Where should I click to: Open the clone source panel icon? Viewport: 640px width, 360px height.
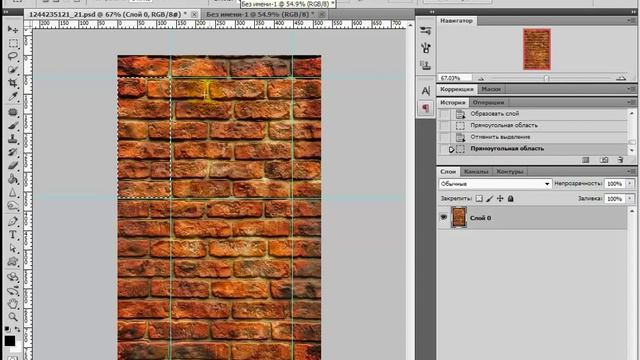426,65
